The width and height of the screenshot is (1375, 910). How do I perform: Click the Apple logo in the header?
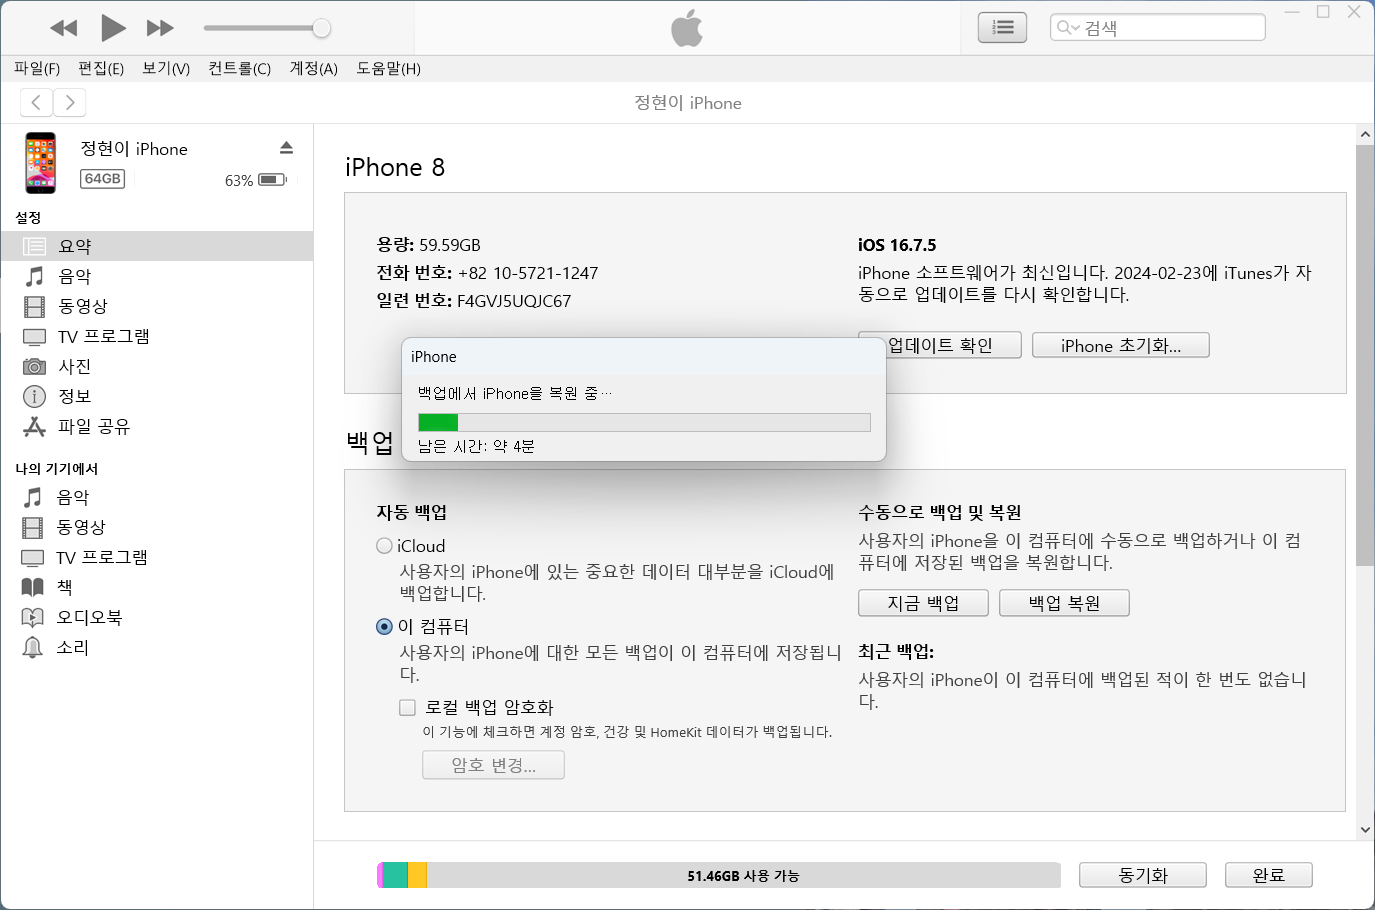point(687,28)
